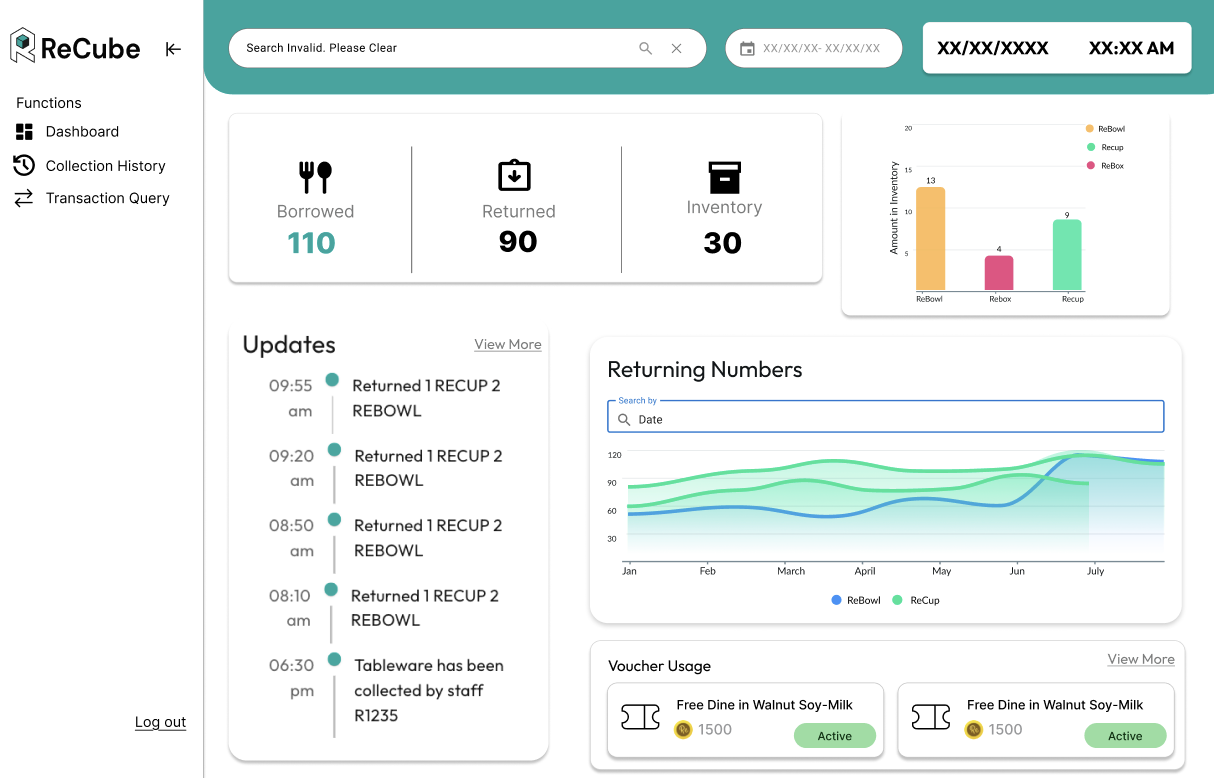
Task: Click the blue ReBowl legend dot under the line chart
Action: [836, 600]
